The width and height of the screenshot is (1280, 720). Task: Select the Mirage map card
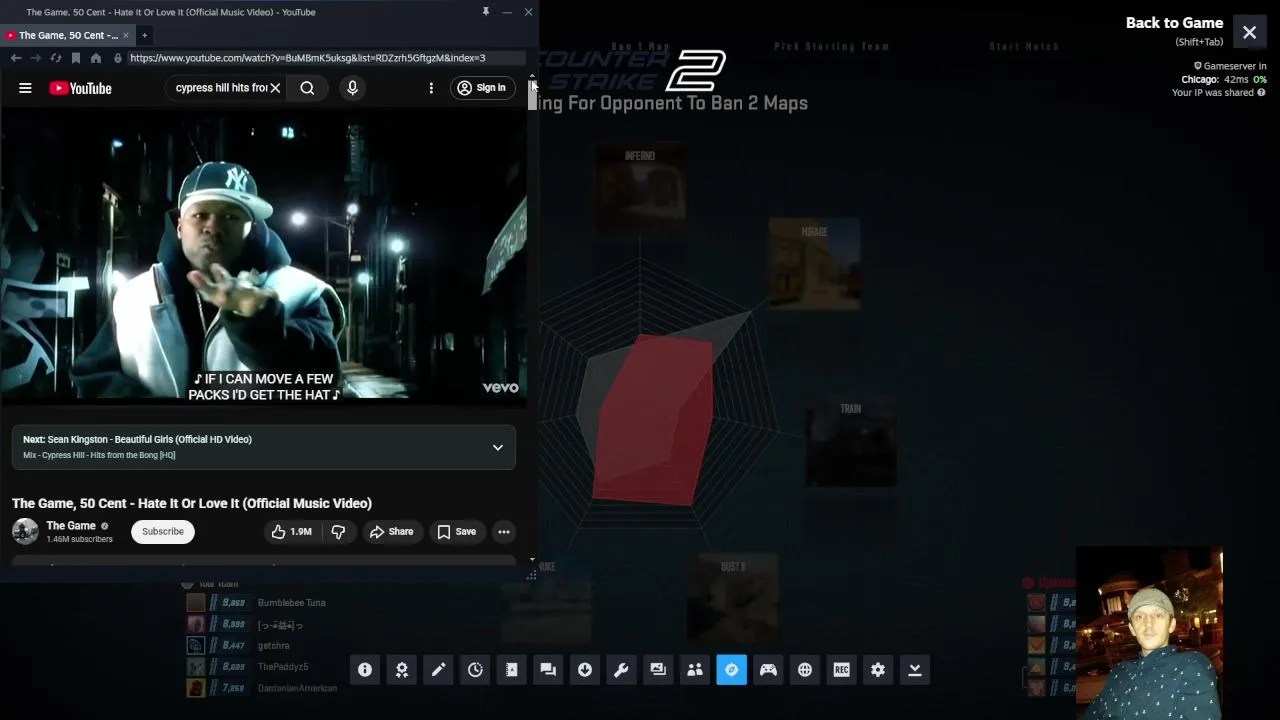click(814, 263)
